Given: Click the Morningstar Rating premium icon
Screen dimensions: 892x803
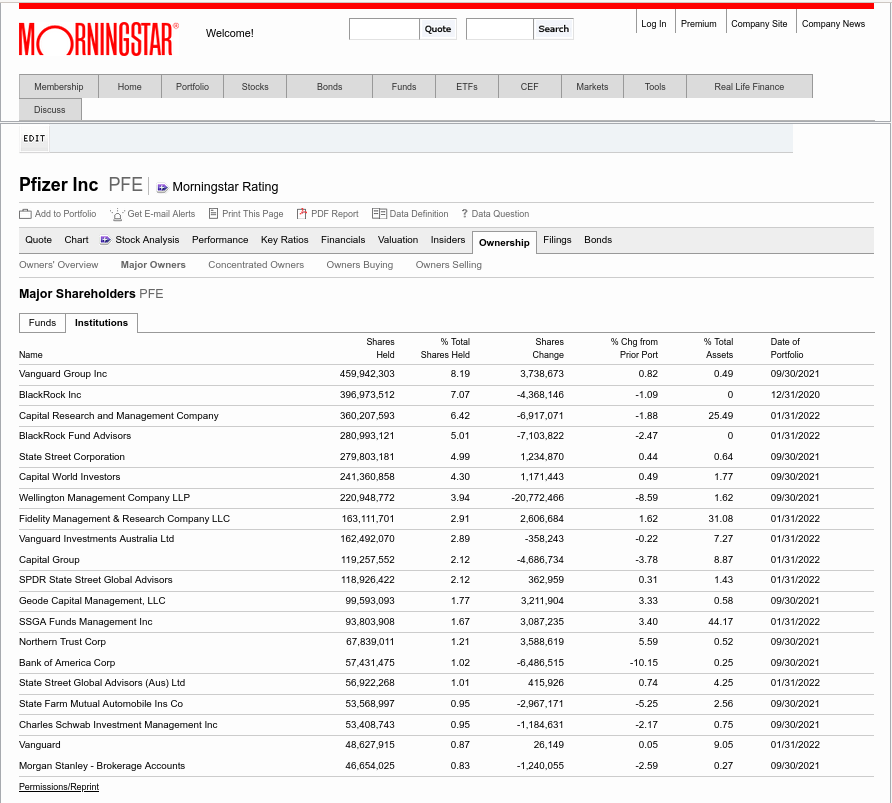Looking at the screenshot, I should click(162, 187).
